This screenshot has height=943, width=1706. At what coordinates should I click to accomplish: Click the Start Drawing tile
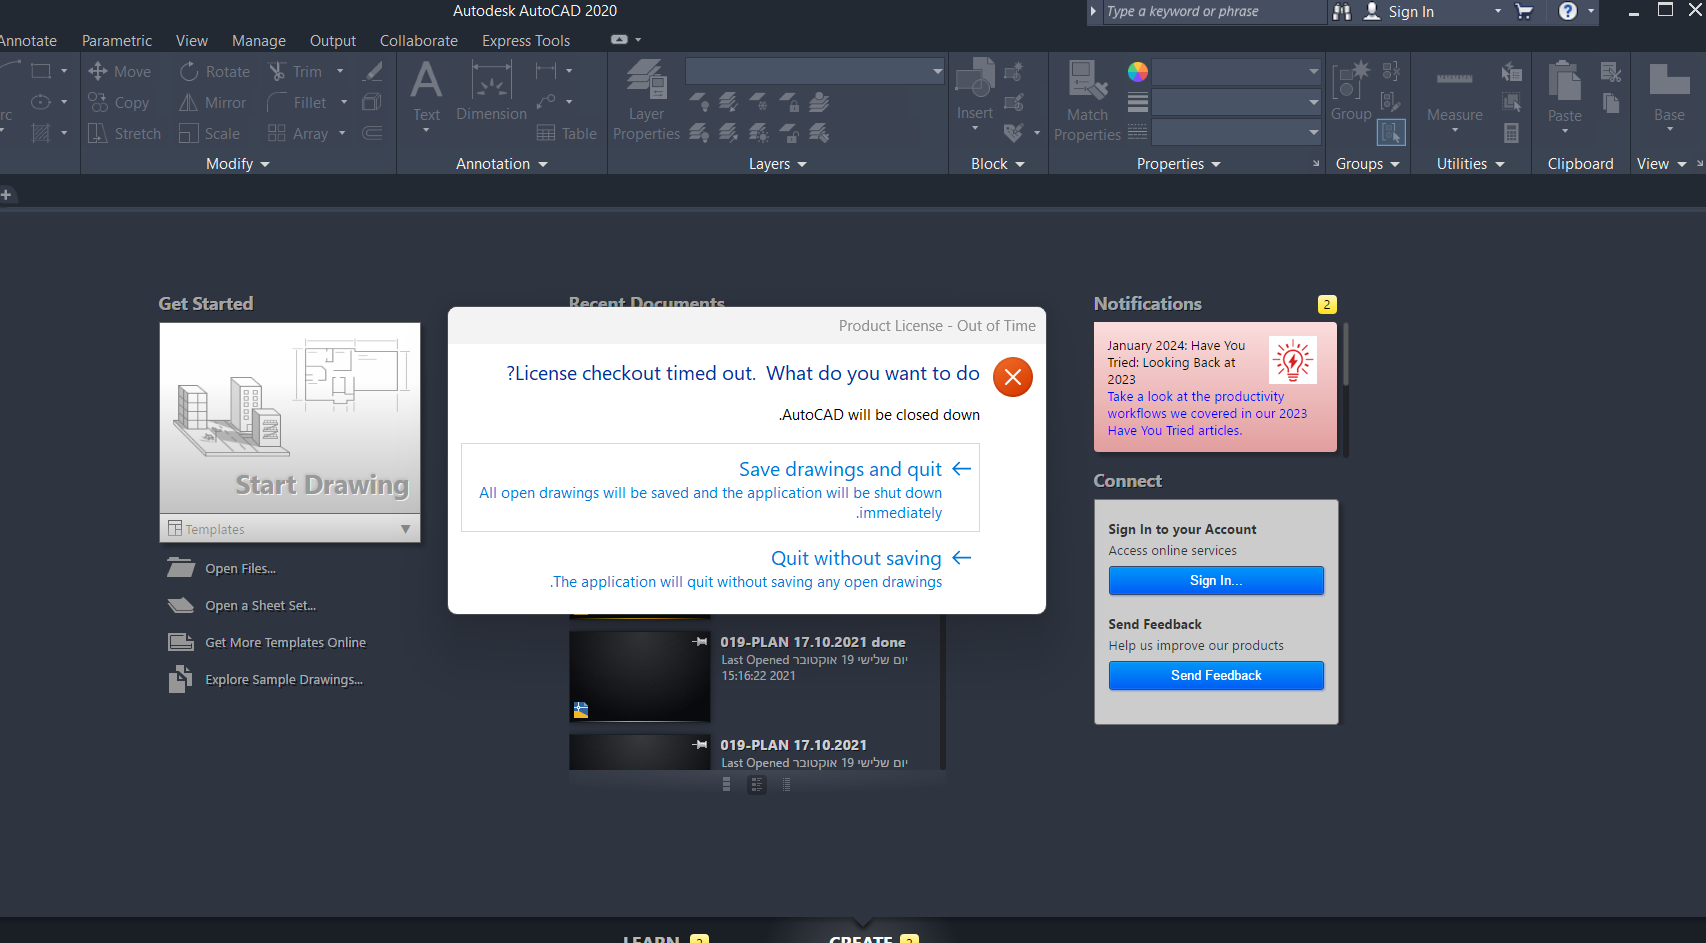pyautogui.click(x=290, y=418)
